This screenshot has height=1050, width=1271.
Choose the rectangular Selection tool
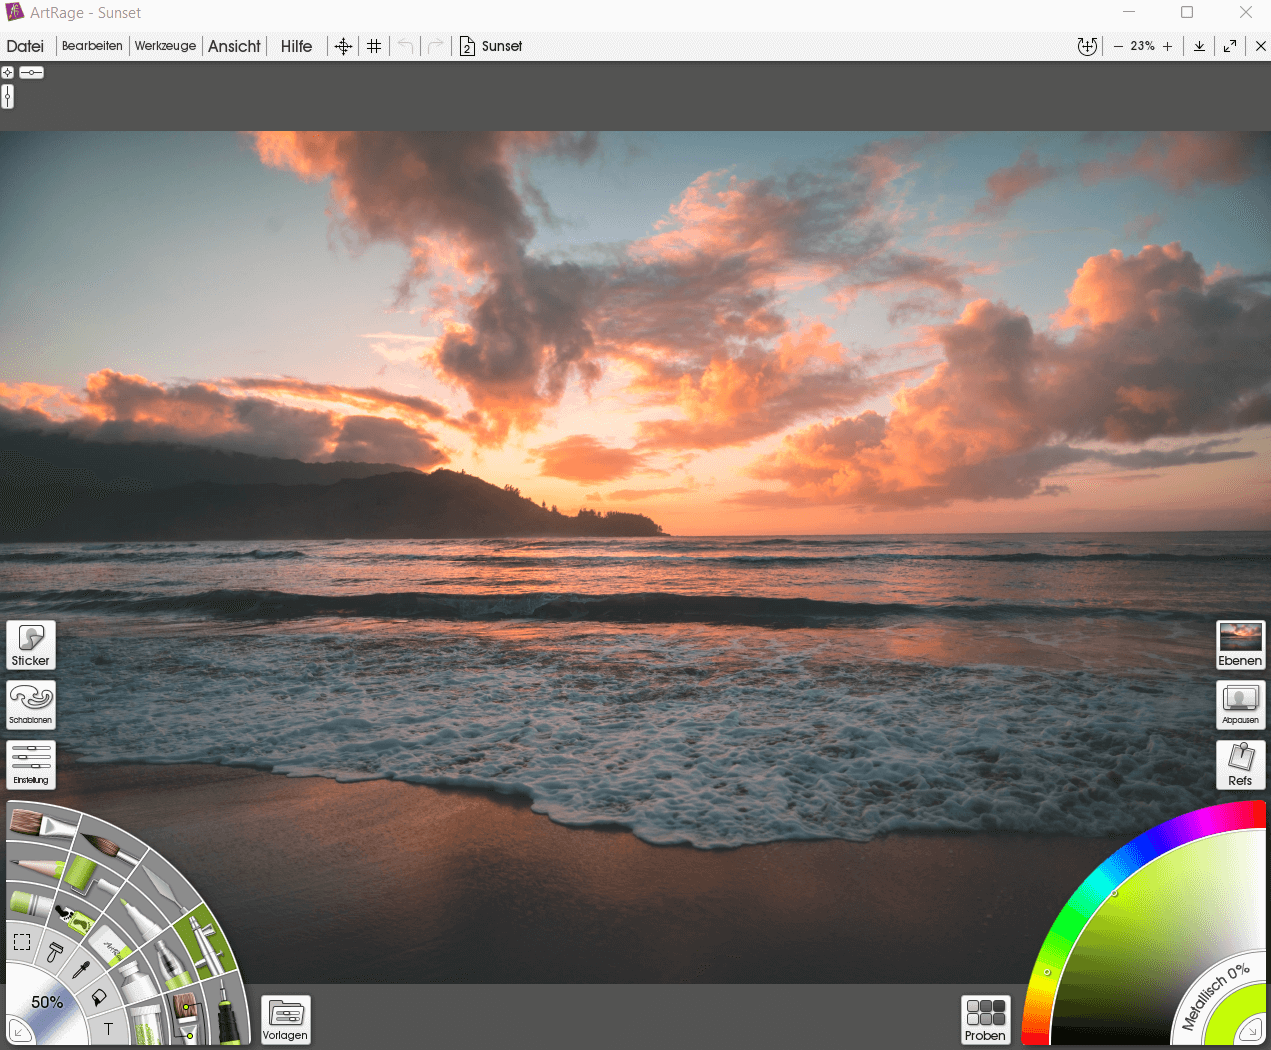point(22,942)
